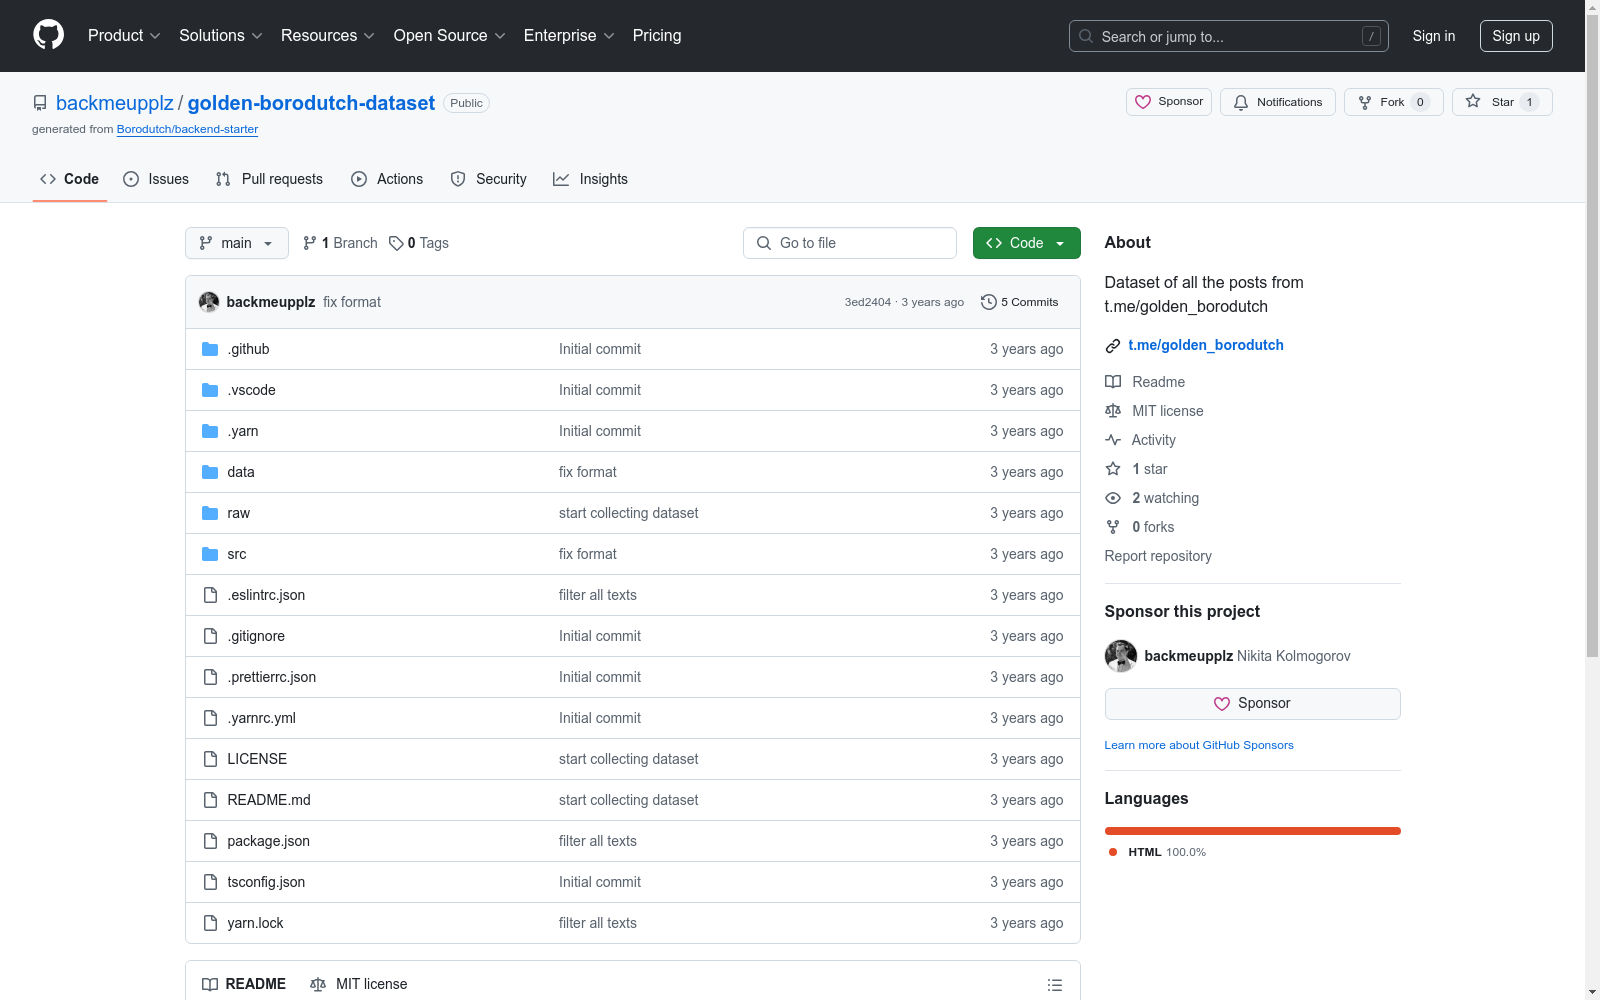1600x1000 pixels.
Task: Click the backmeupplz avatar in commit header
Action: [209, 302]
